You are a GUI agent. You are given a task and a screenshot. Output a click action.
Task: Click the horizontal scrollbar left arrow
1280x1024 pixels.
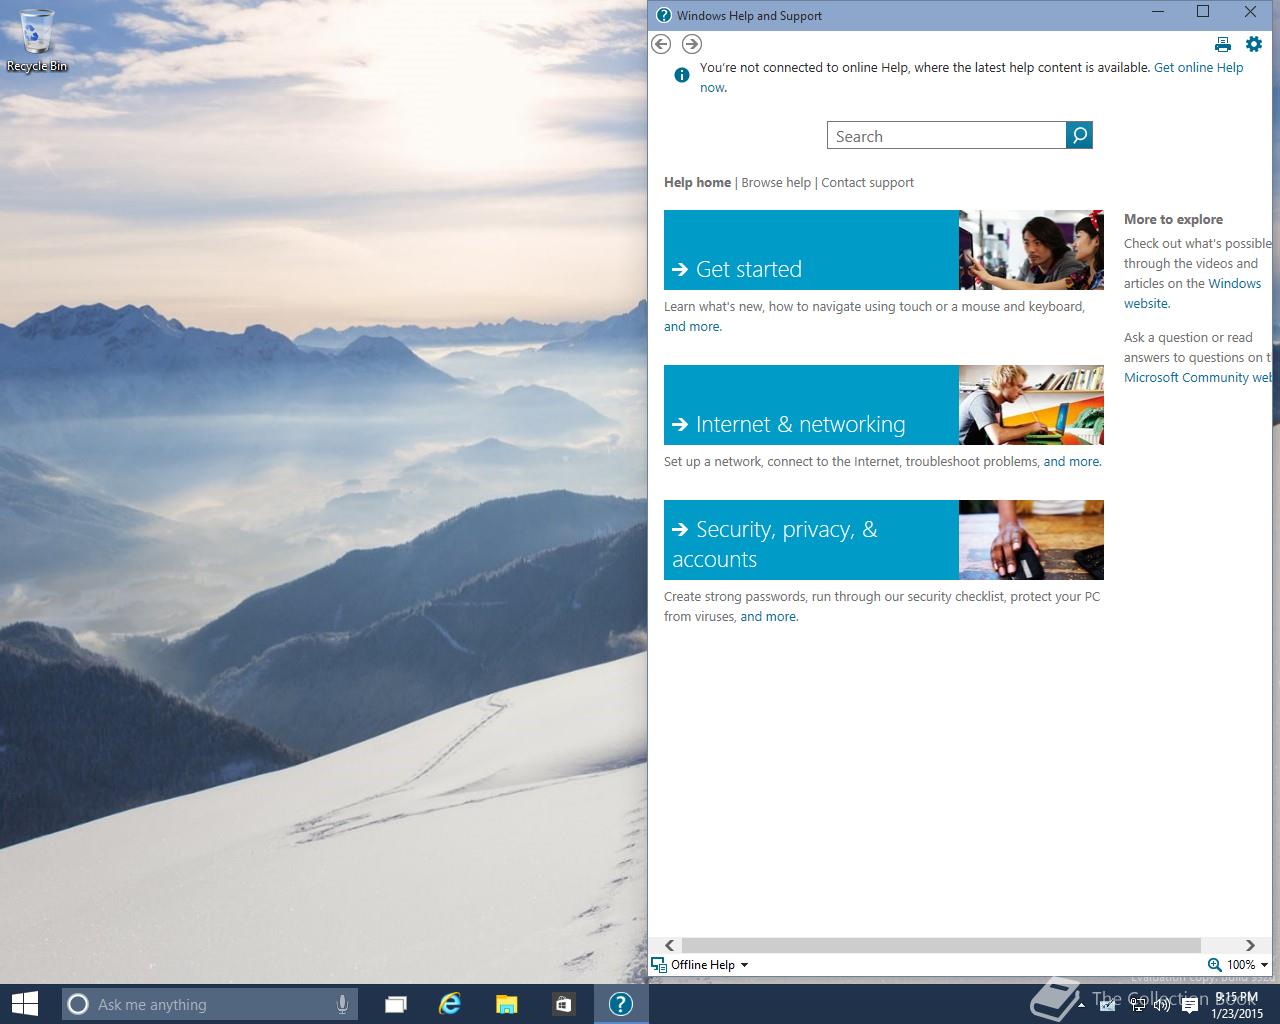click(x=670, y=945)
